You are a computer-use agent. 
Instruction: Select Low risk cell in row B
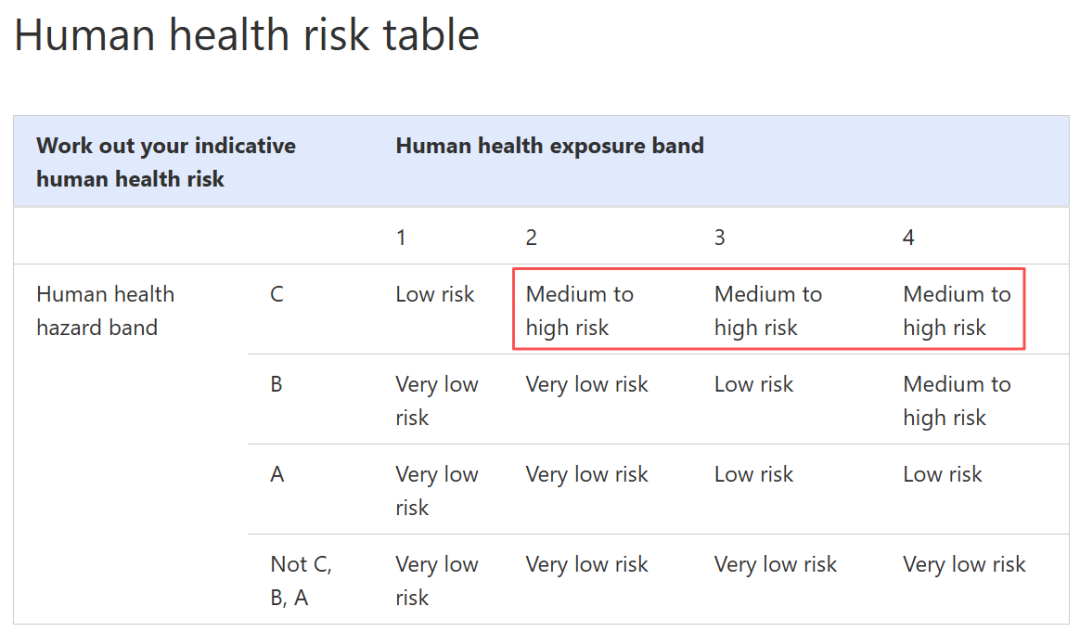754,384
